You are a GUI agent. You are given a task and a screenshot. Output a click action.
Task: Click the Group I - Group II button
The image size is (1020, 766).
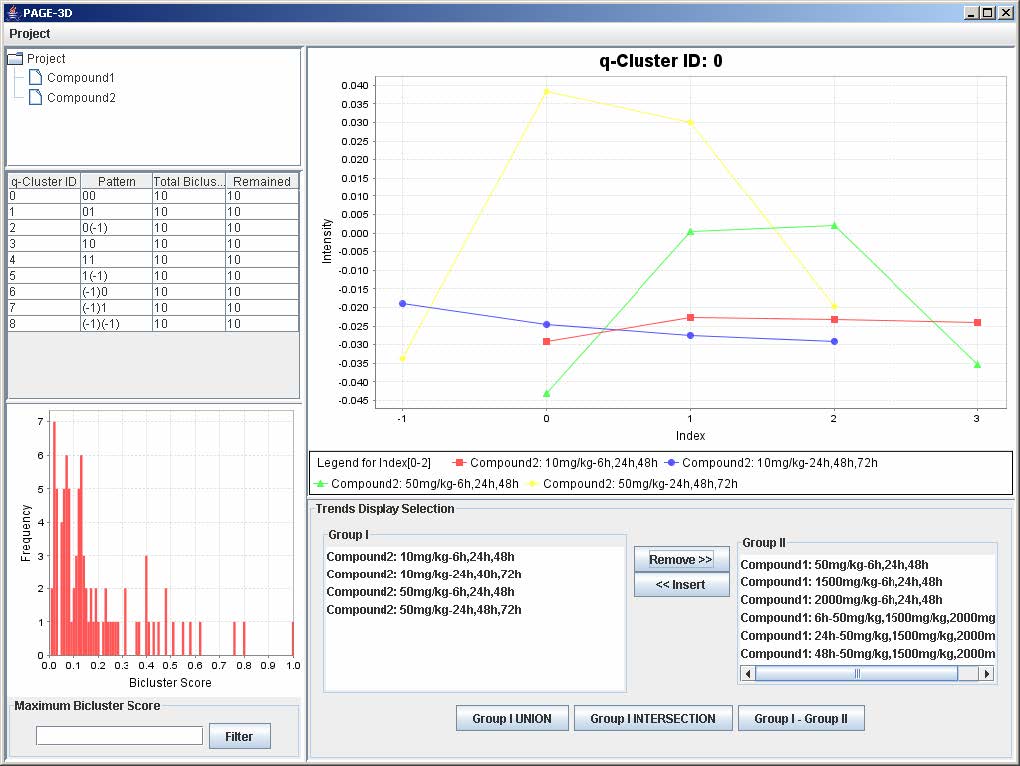[x=801, y=719]
